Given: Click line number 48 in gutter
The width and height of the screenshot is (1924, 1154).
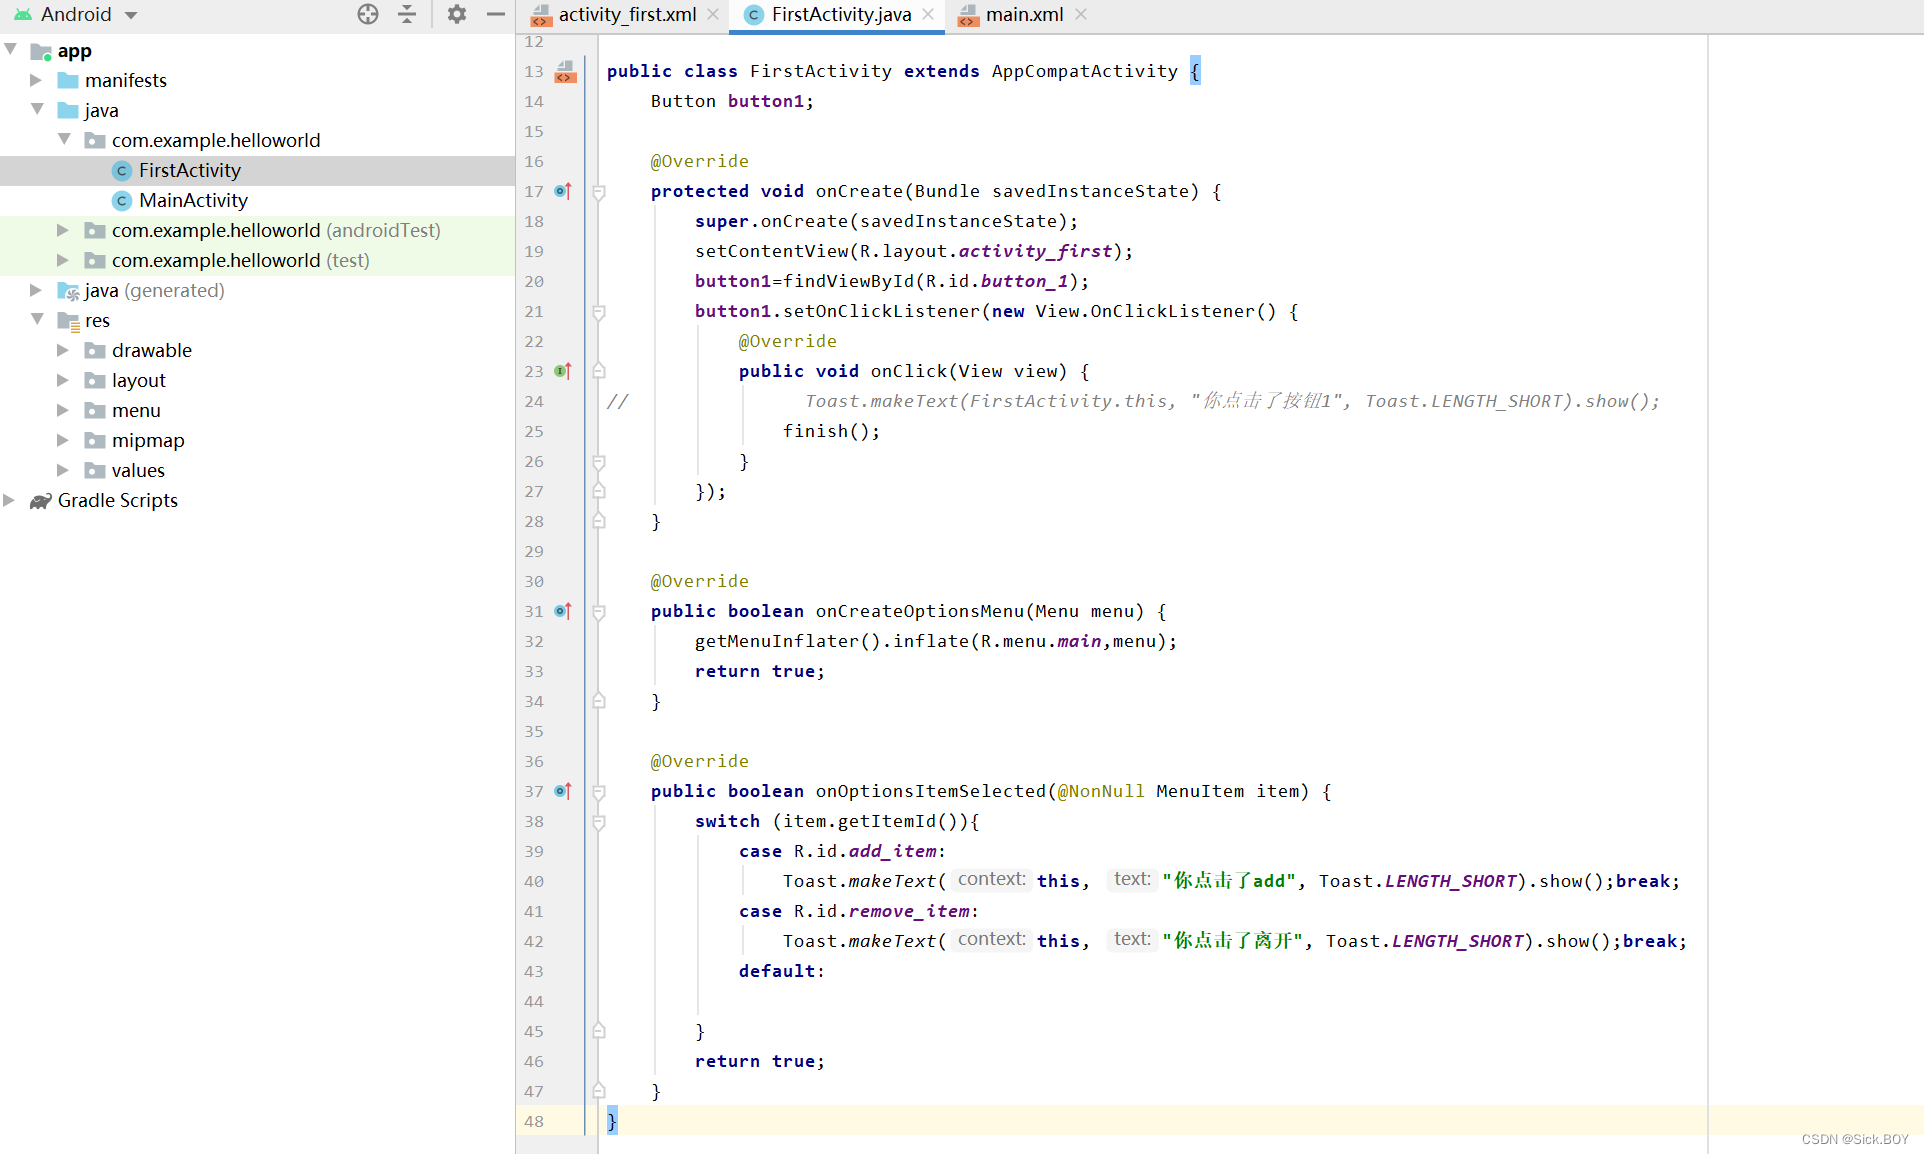Looking at the screenshot, I should [x=534, y=1121].
